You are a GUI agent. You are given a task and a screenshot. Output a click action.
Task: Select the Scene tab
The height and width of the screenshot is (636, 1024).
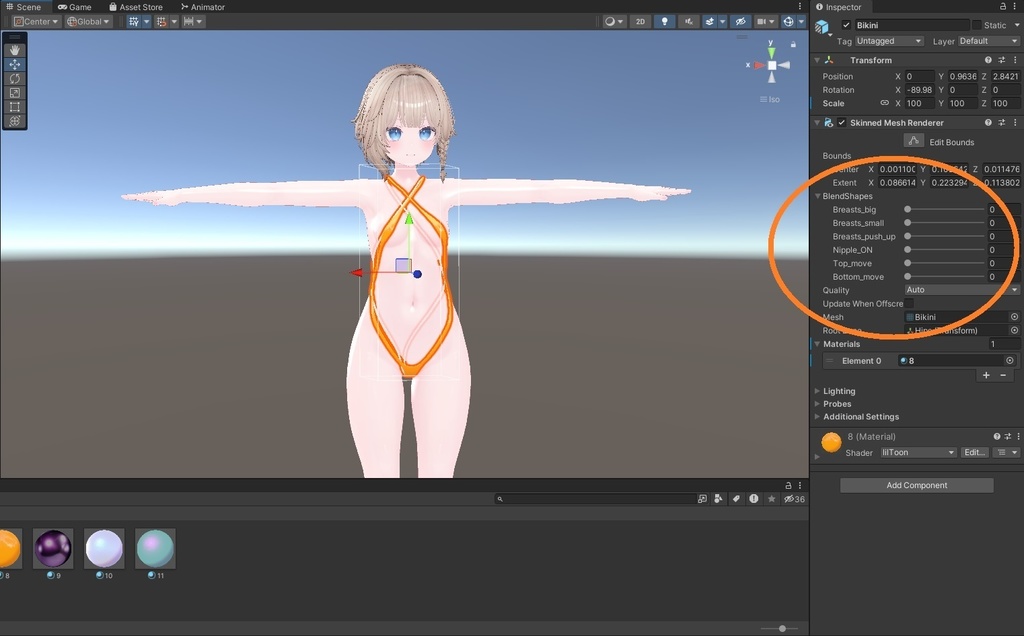pos(24,7)
